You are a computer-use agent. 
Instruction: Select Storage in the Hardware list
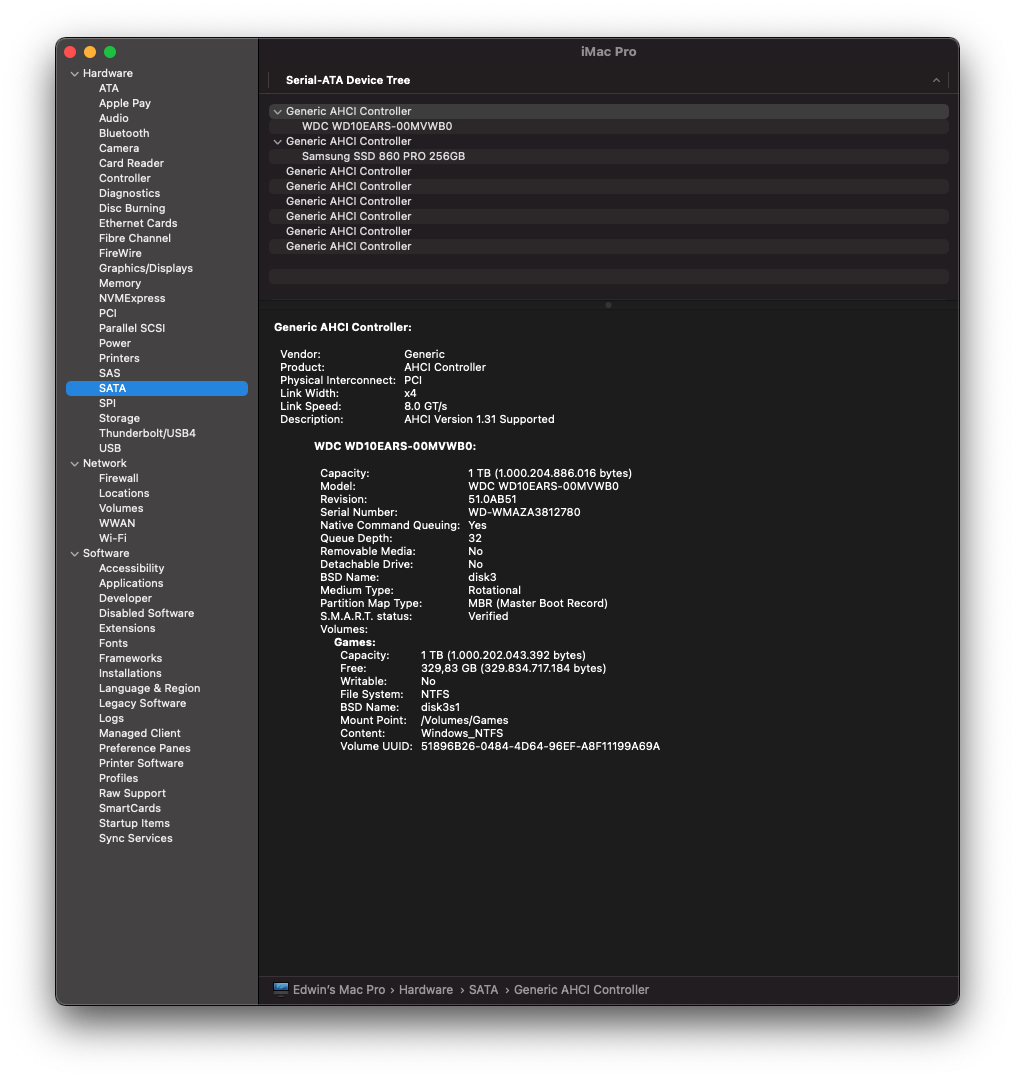point(119,418)
